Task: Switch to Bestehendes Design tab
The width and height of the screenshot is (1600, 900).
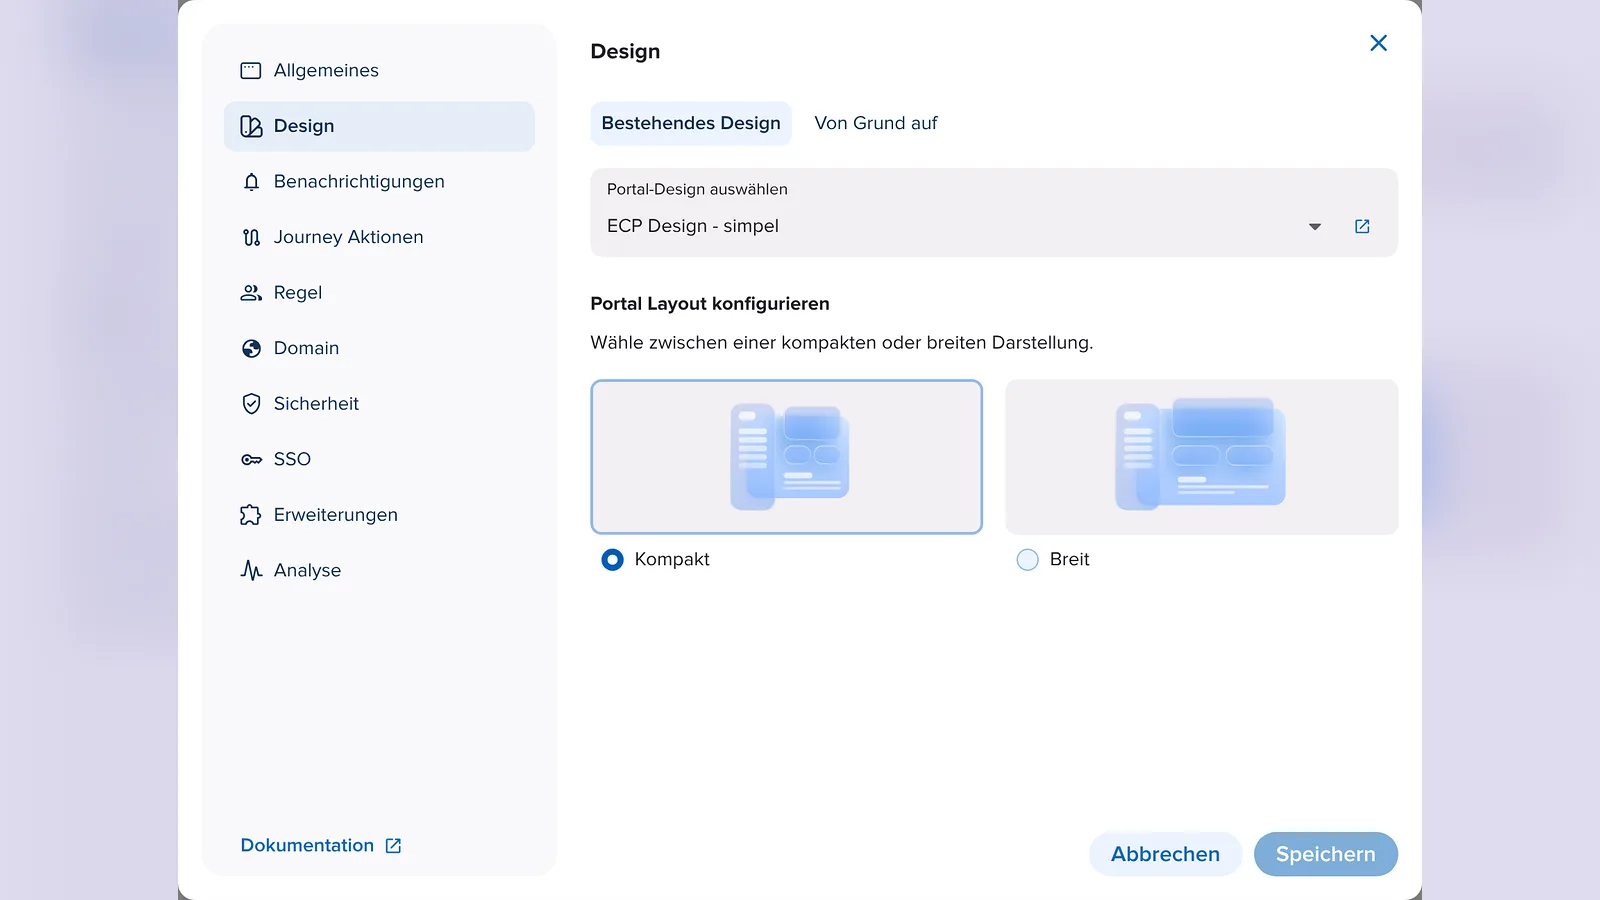Action: pyautogui.click(x=691, y=123)
